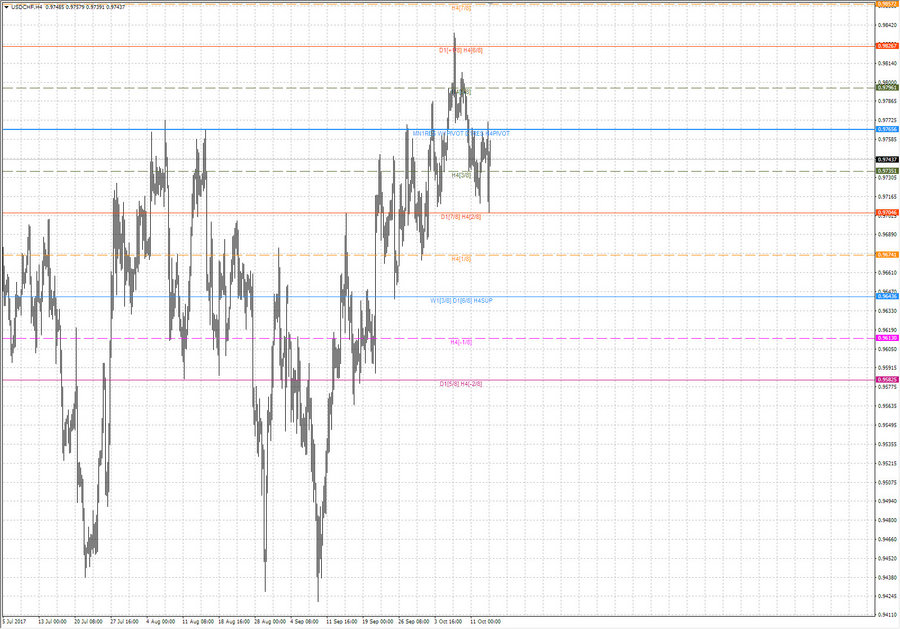900x629 pixels.
Task: Click the 26 Sep 08:00 date label
Action: 414,622
